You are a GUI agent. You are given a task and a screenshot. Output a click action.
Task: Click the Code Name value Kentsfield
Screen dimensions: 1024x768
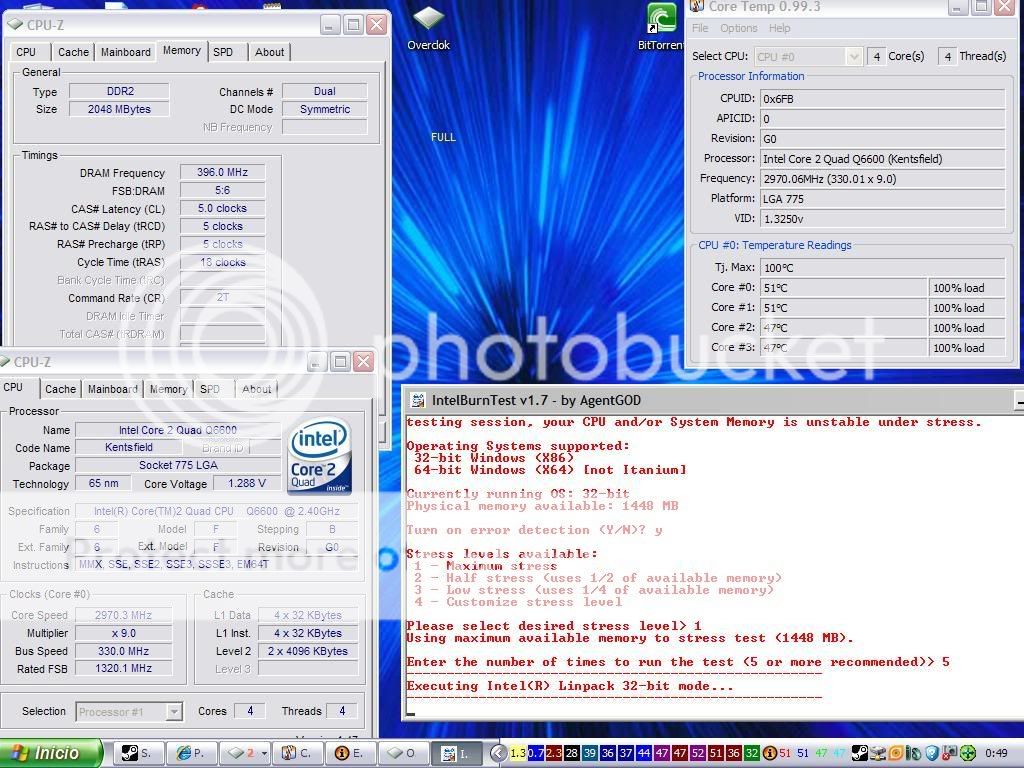tap(129, 447)
